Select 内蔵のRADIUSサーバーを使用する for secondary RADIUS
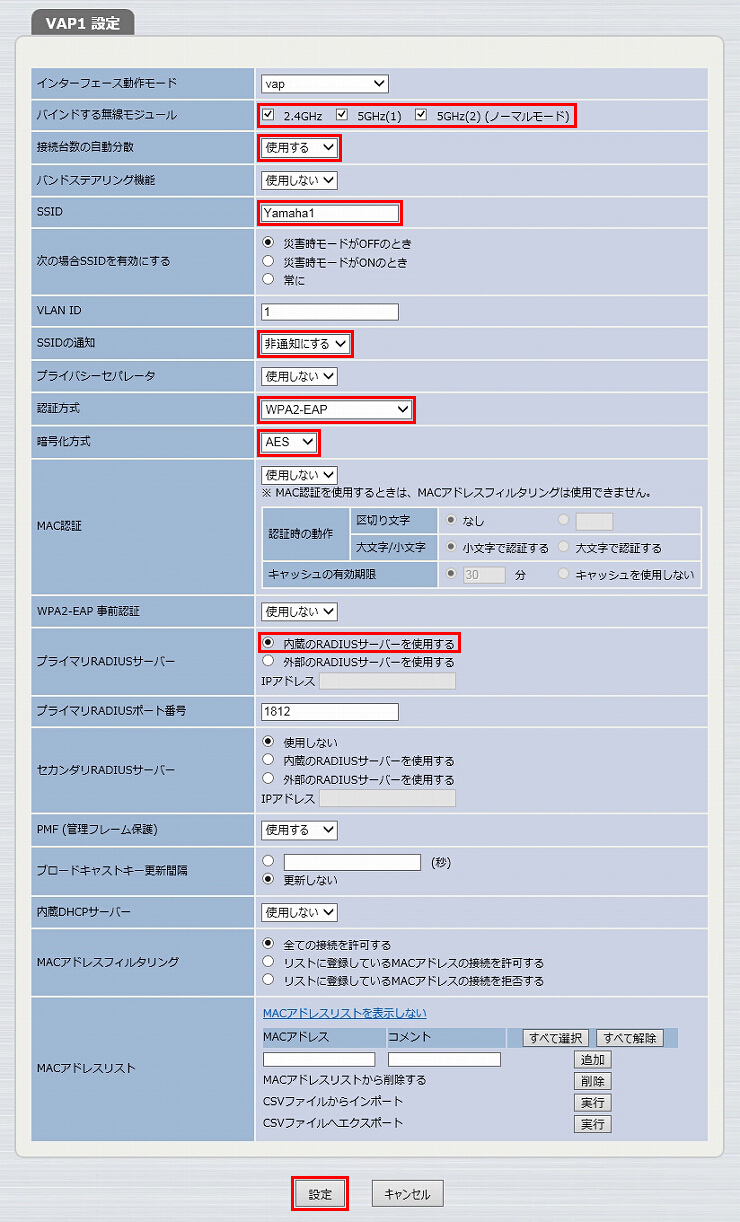This screenshot has width=740, height=1222. click(268, 760)
